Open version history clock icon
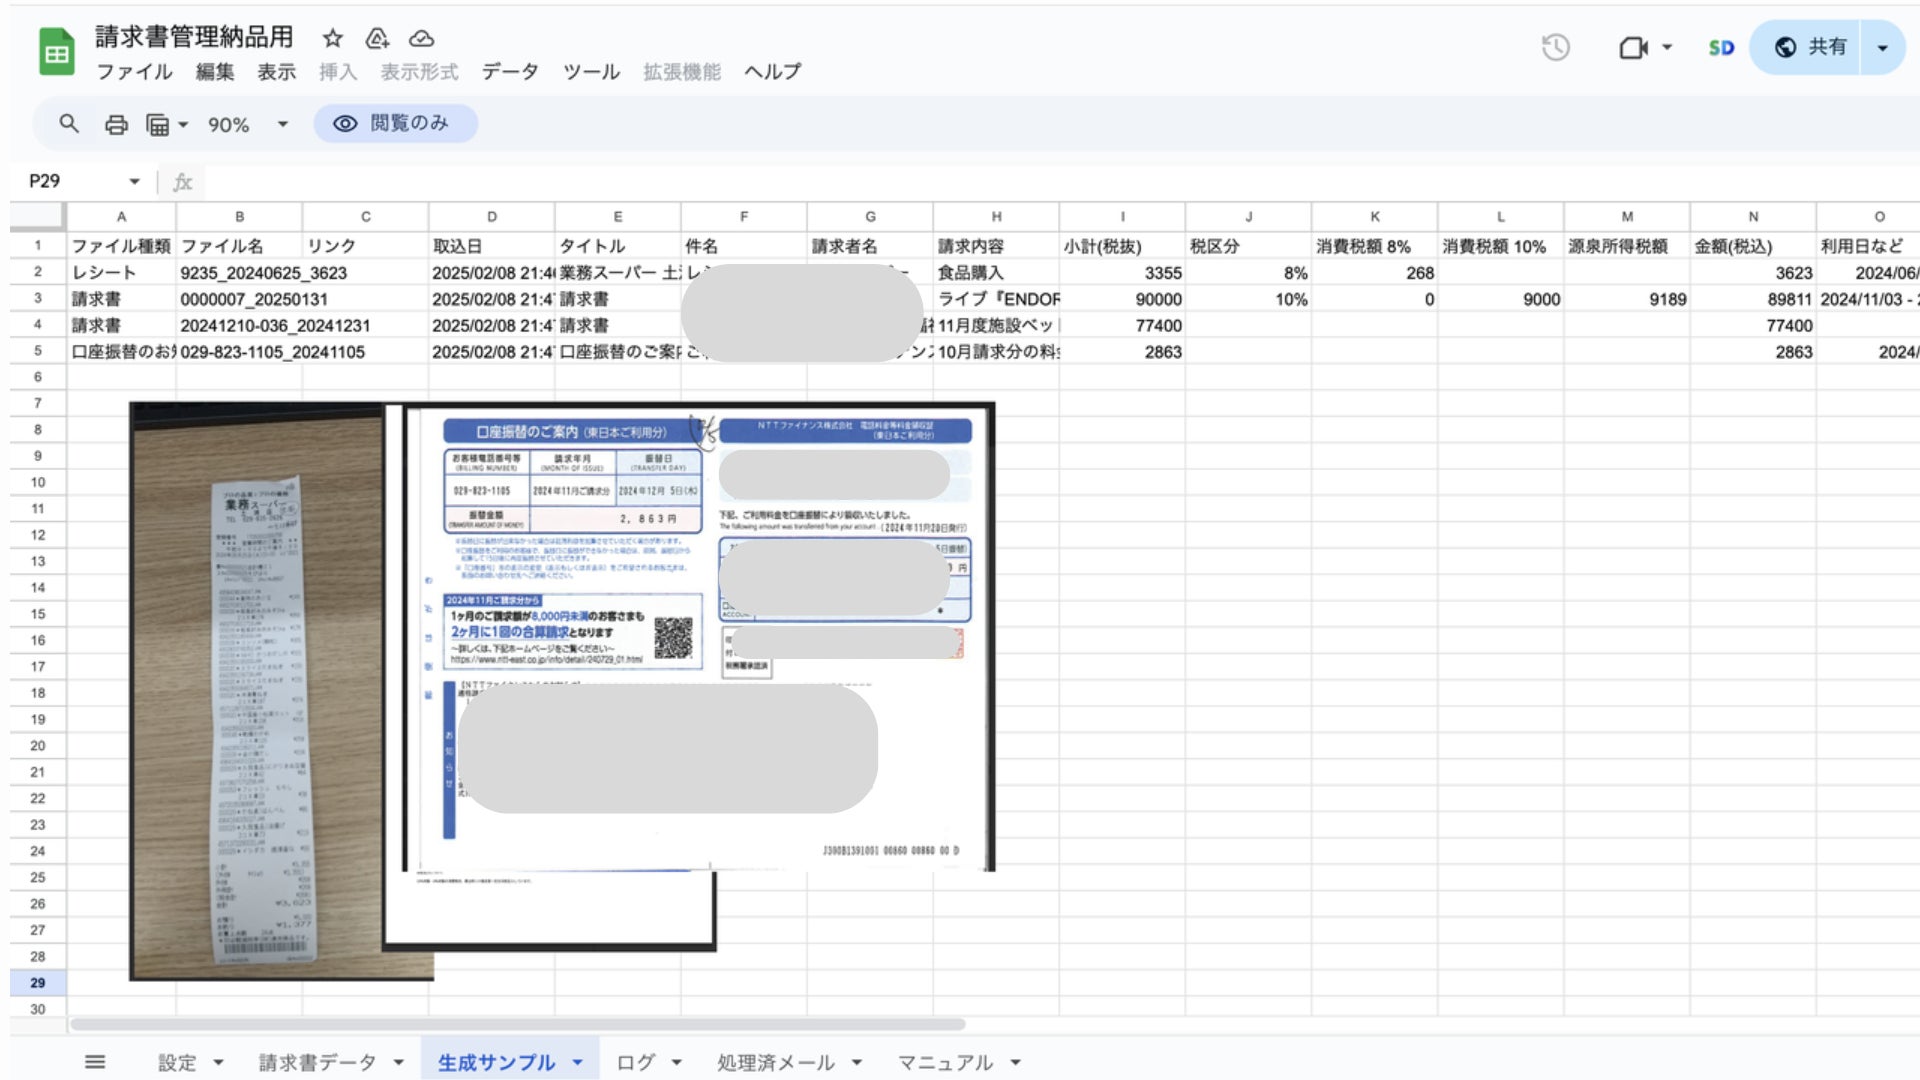 pyautogui.click(x=1555, y=47)
